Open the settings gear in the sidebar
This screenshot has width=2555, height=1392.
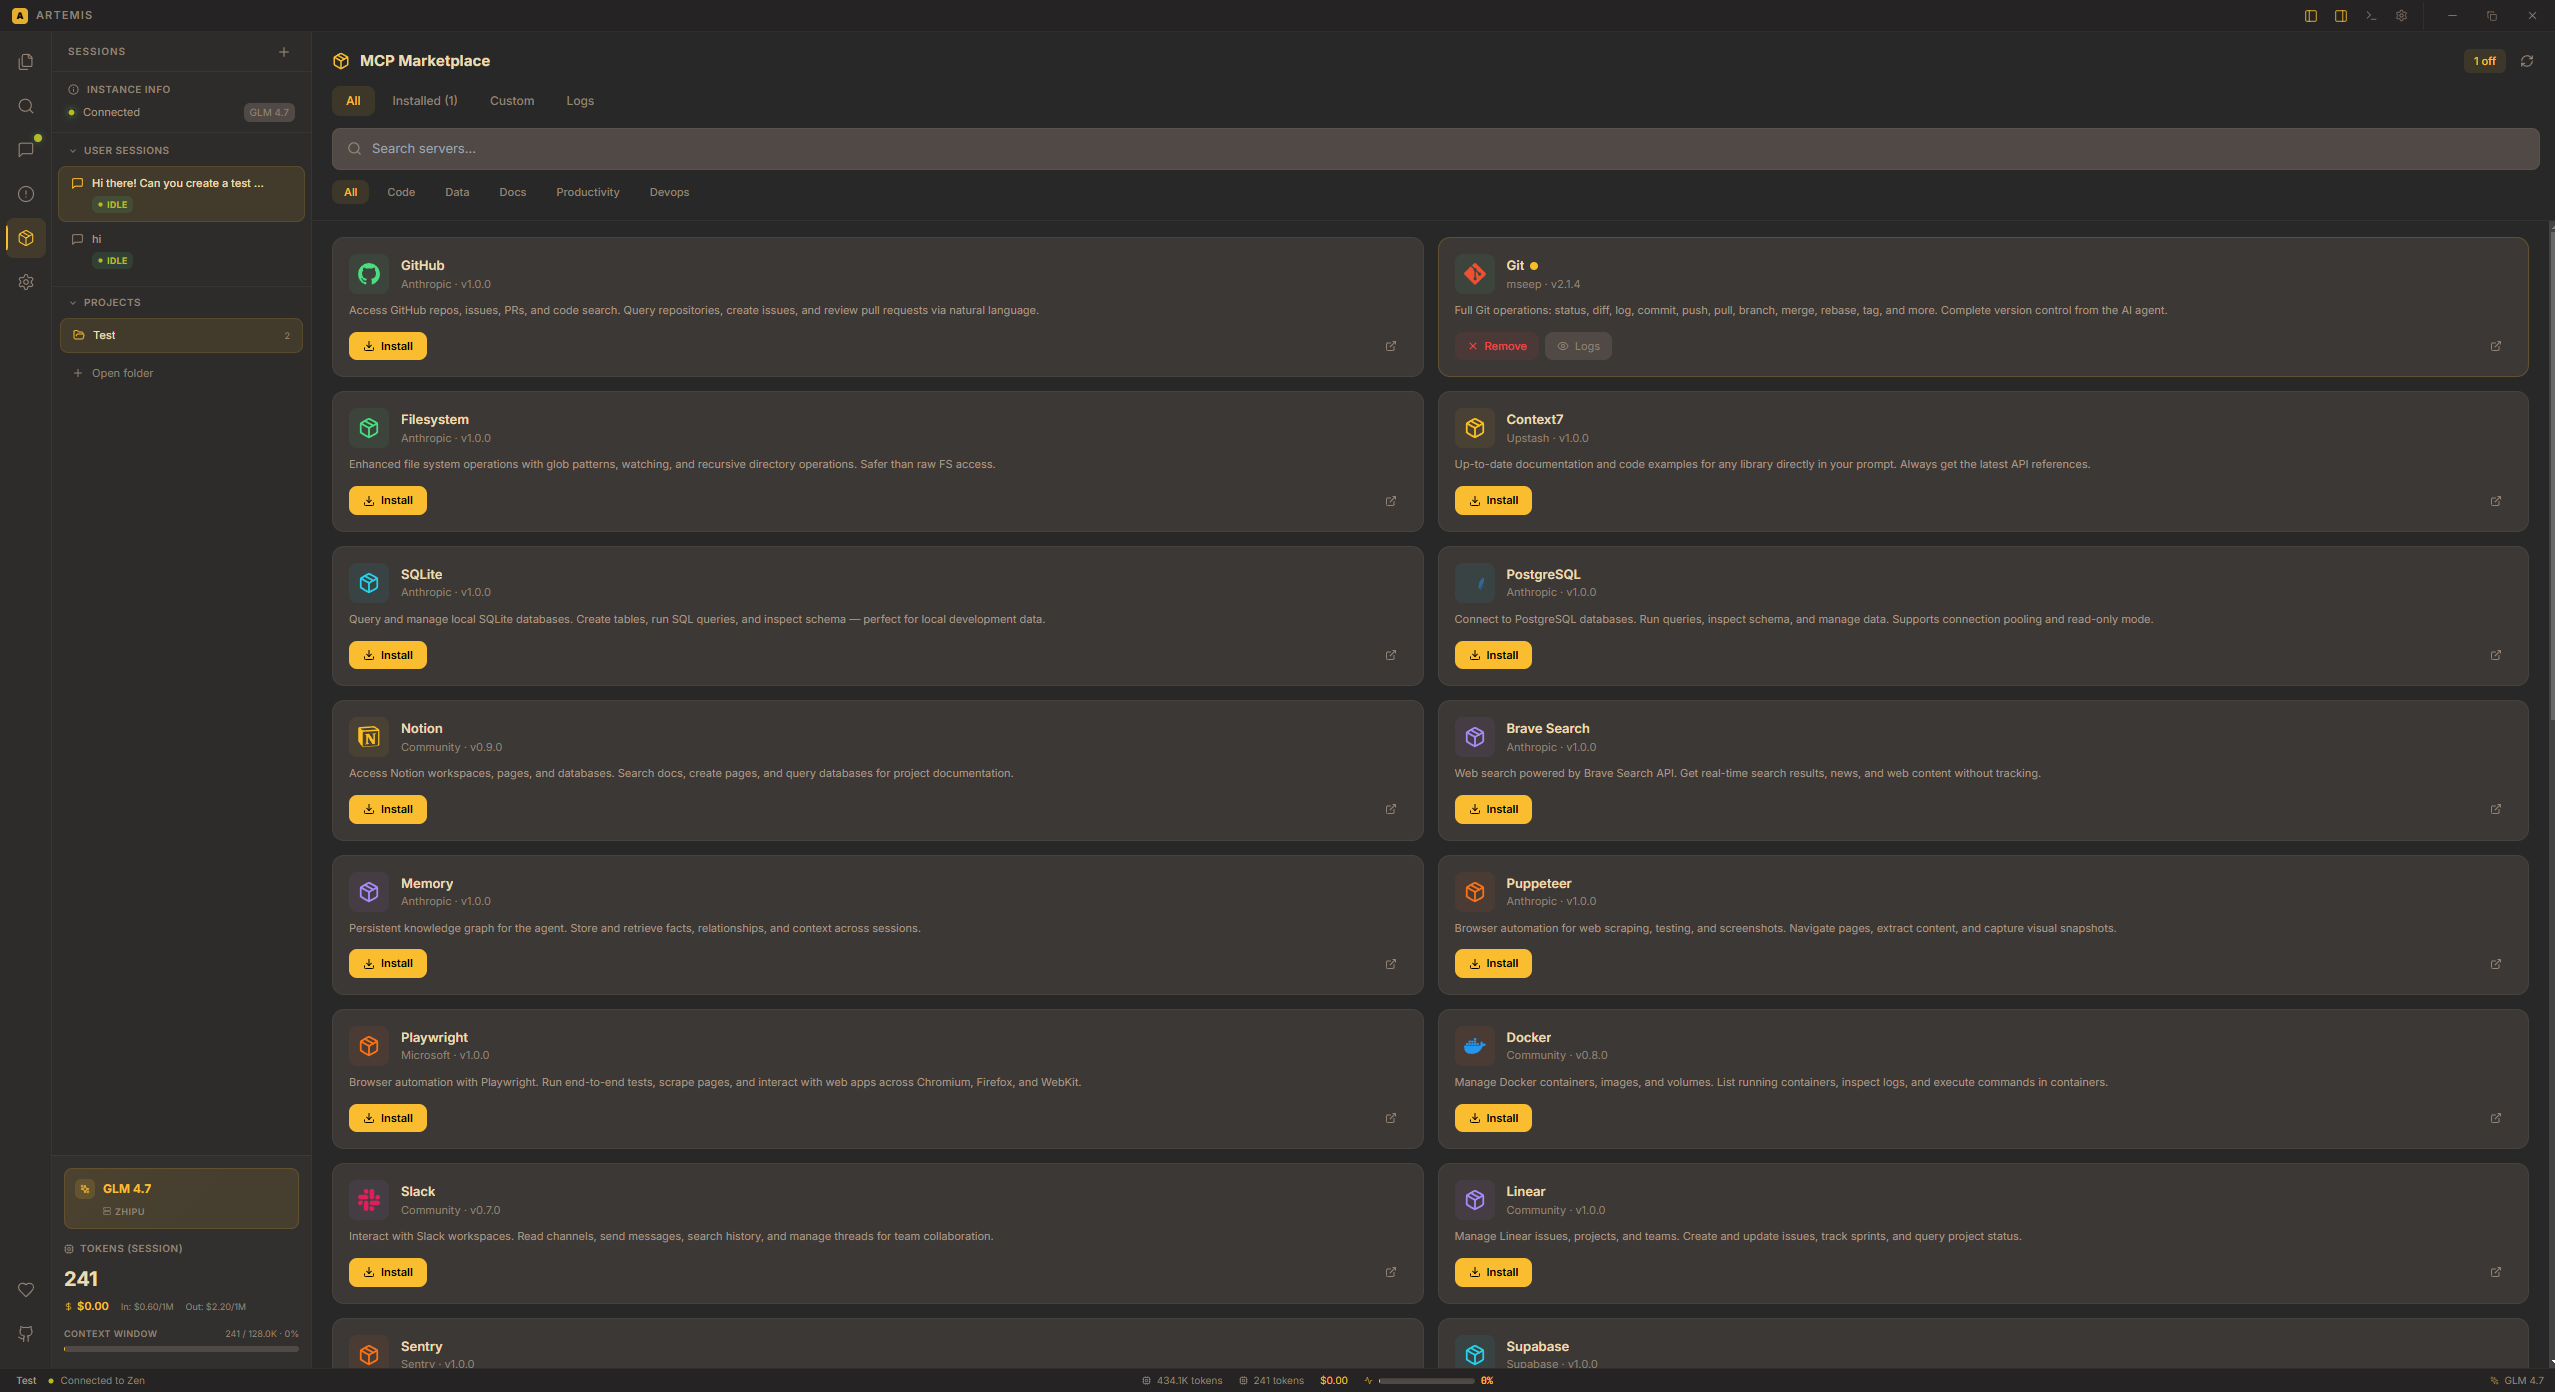point(26,282)
